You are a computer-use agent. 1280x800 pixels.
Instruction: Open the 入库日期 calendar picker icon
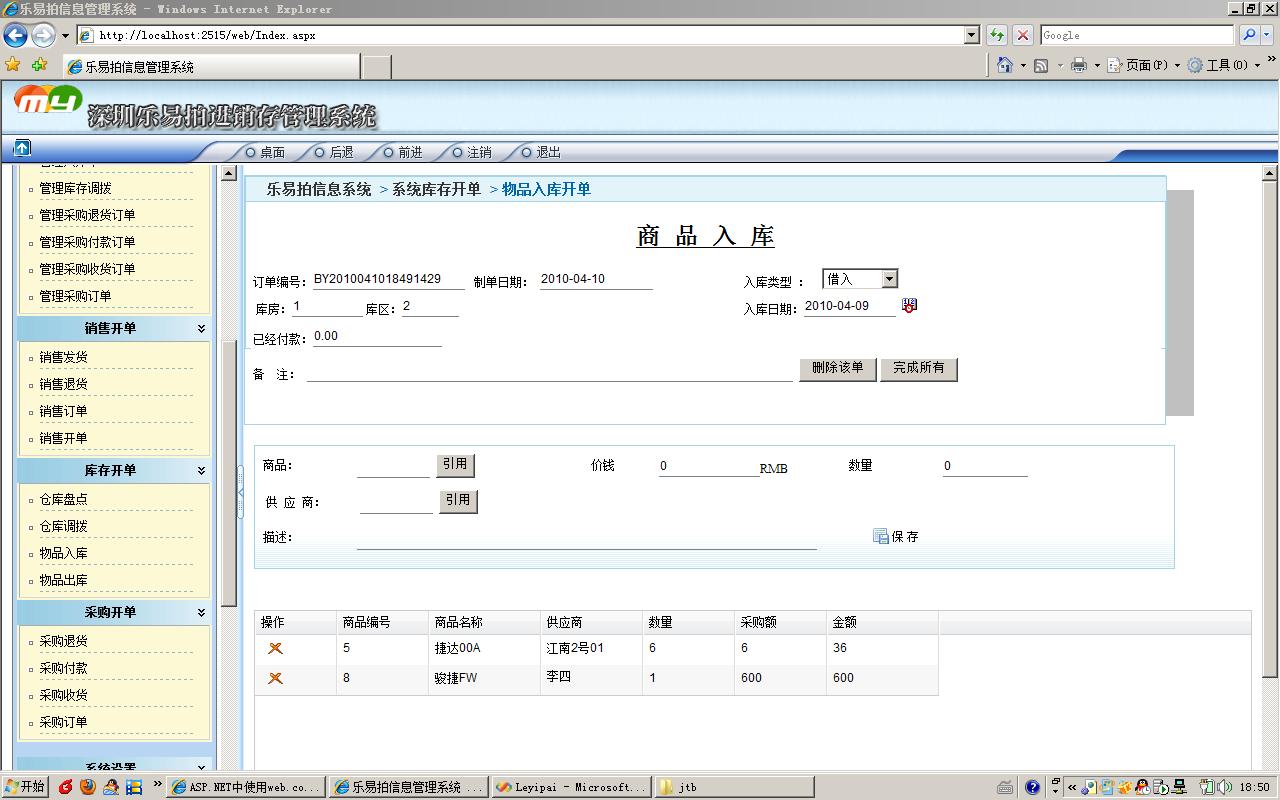908,305
